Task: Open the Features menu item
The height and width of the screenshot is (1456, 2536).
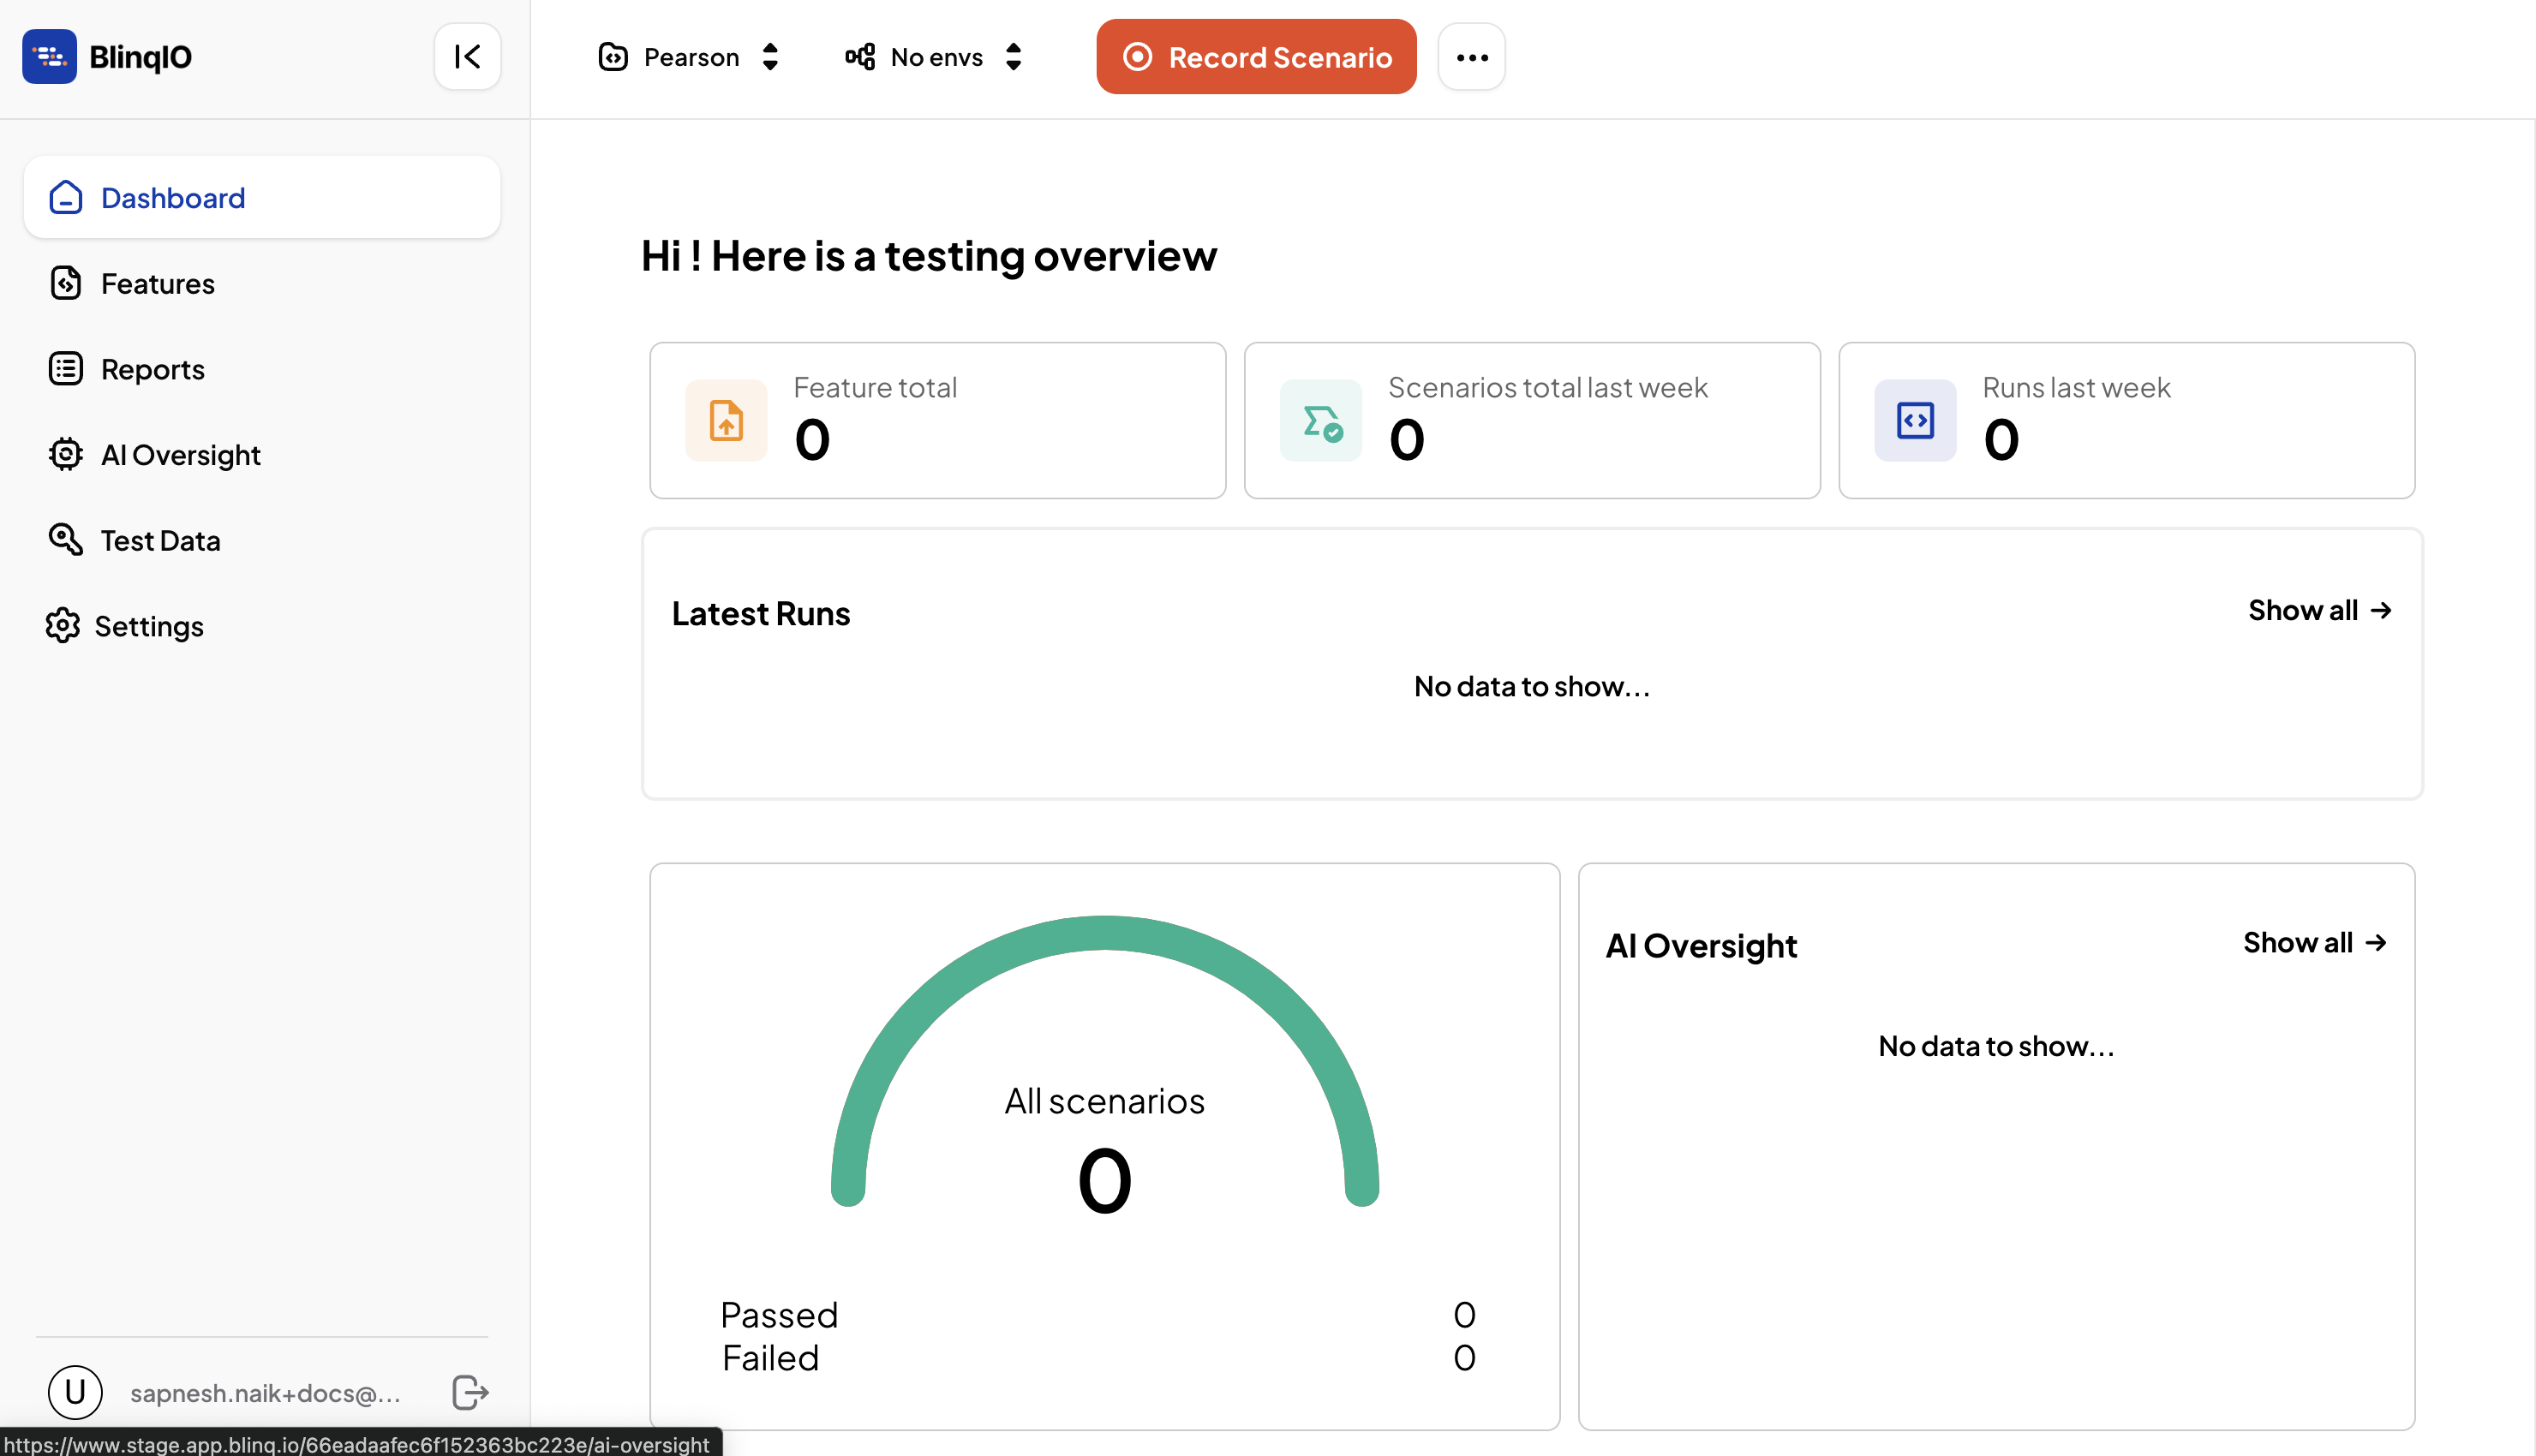Action: click(x=262, y=283)
